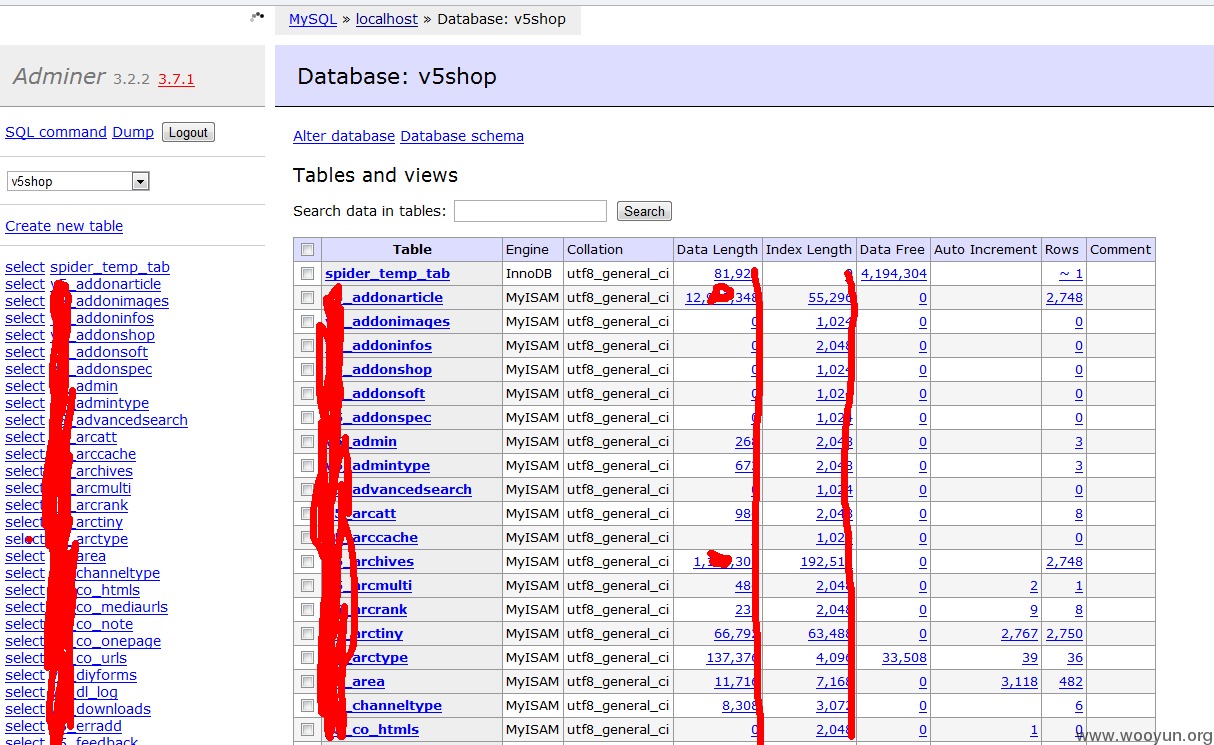The image size is (1214, 745).
Task: Click select next to spider_temp_tab in the sidebar
Action: [25, 267]
